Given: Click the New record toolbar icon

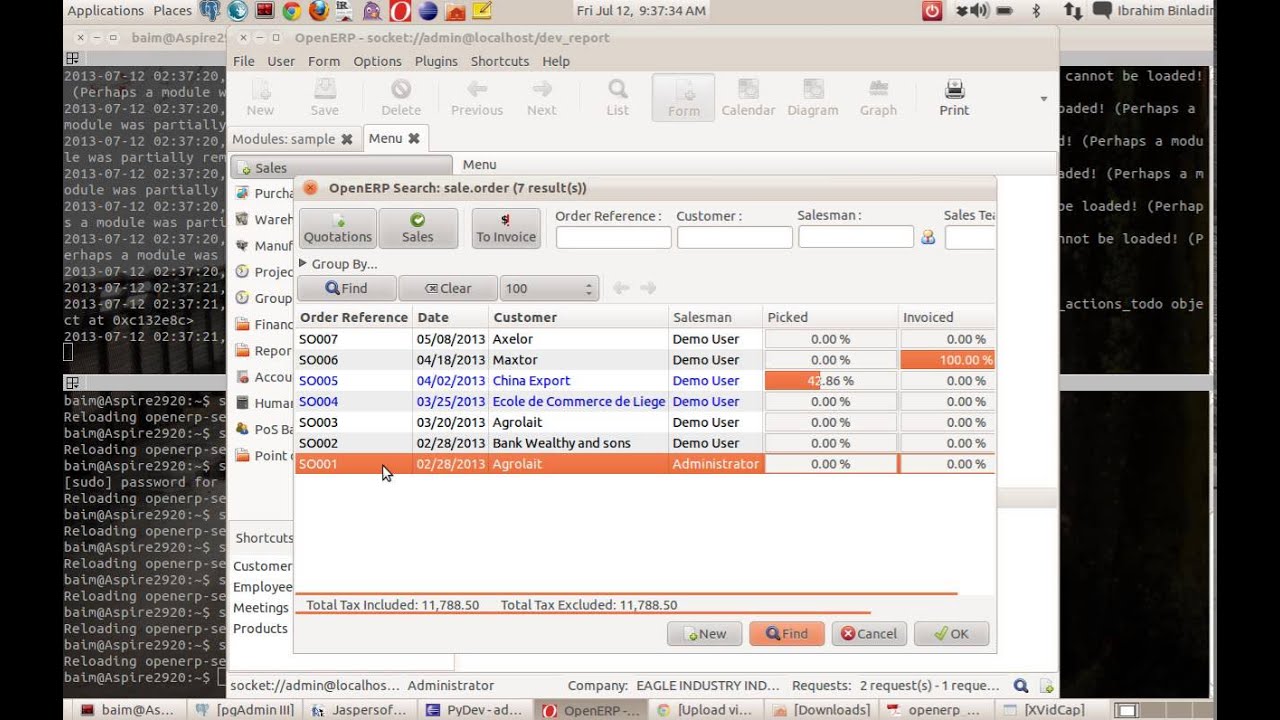Looking at the screenshot, I should coord(260,97).
